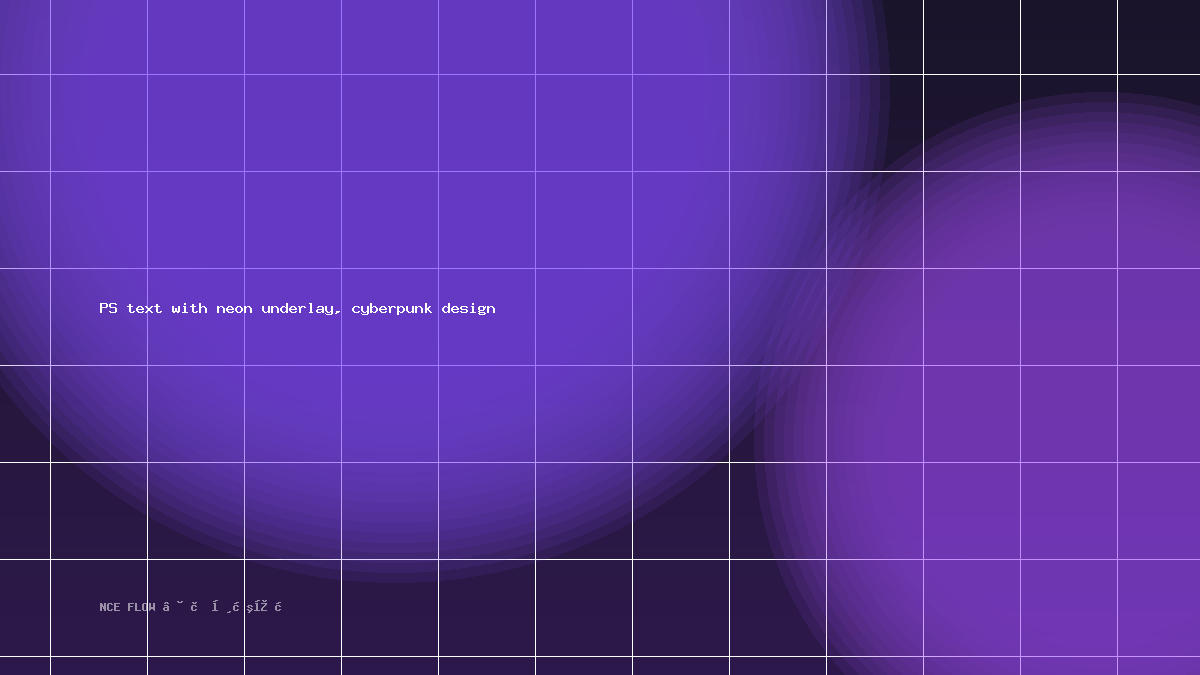Click the word "FLOW" in the footer
The height and width of the screenshot is (675, 1200).
pos(141,607)
